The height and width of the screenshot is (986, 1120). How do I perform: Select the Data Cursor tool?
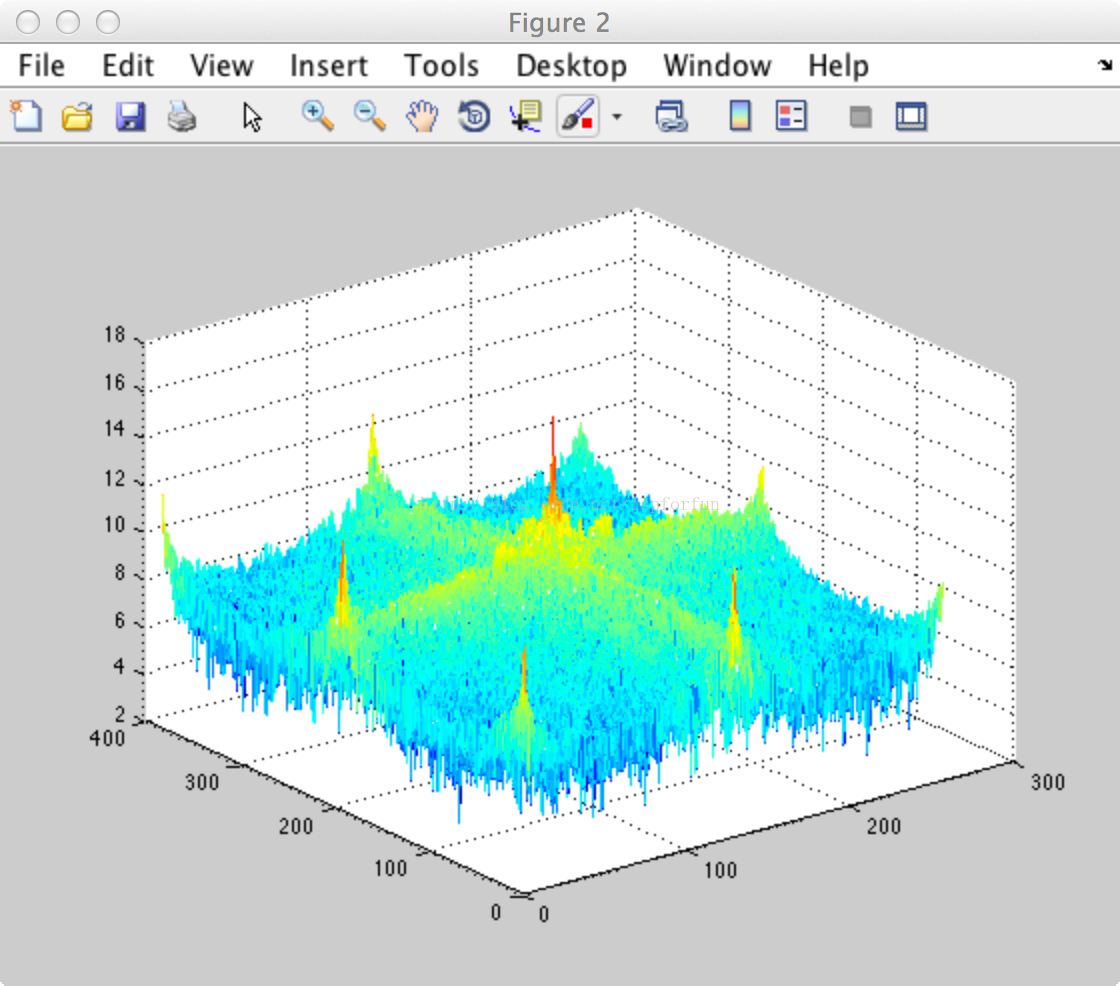click(x=526, y=116)
